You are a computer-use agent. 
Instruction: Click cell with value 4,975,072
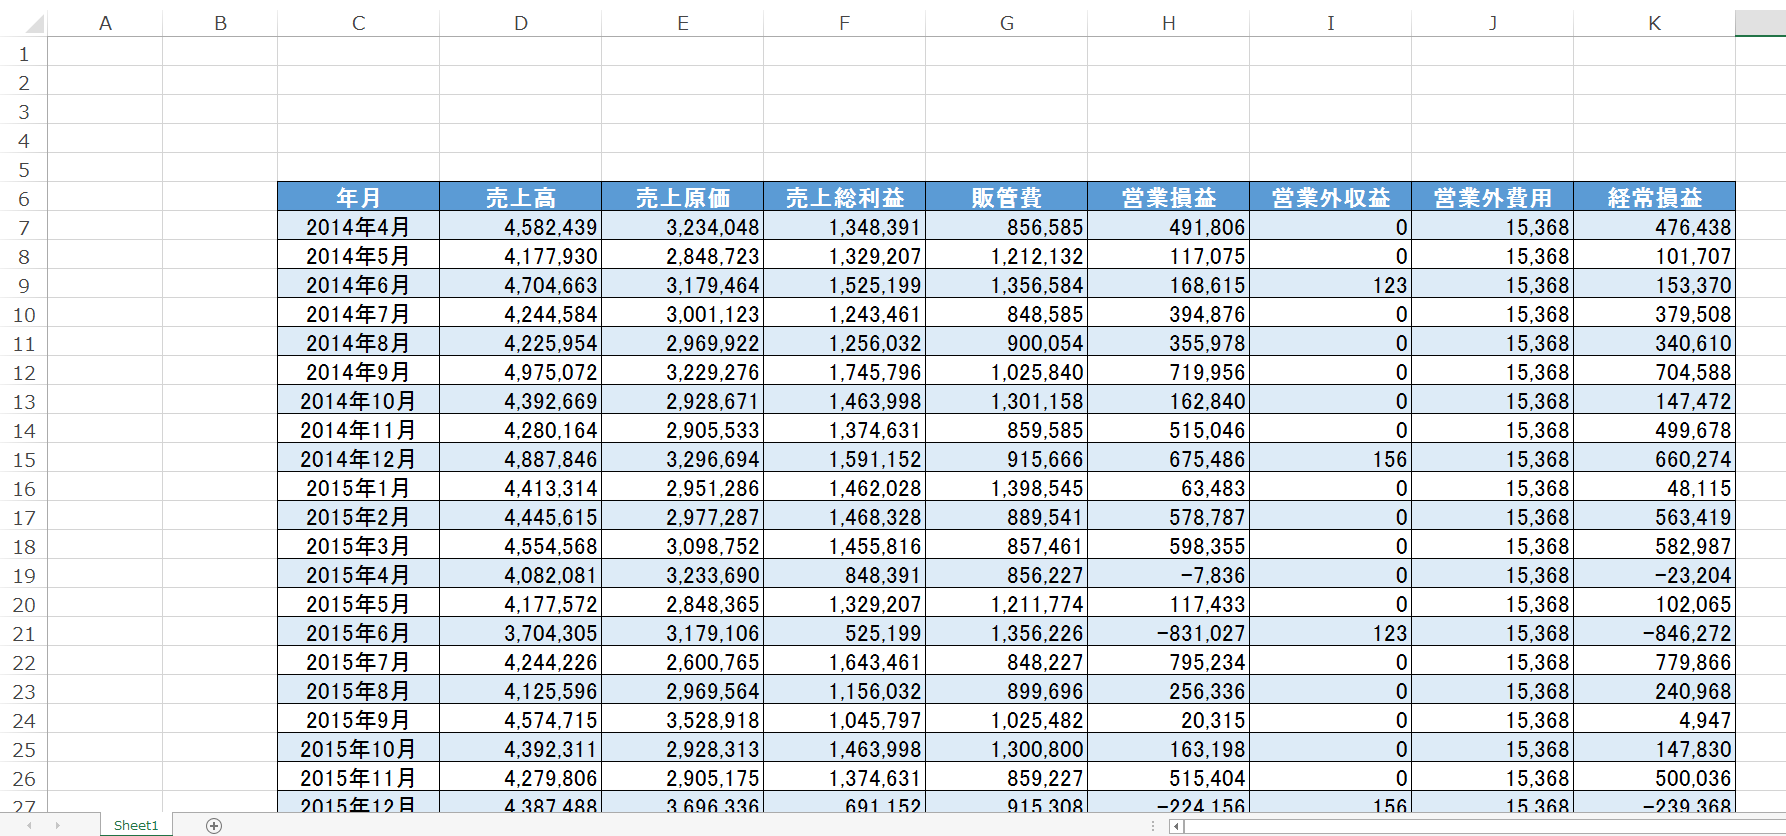(x=520, y=372)
